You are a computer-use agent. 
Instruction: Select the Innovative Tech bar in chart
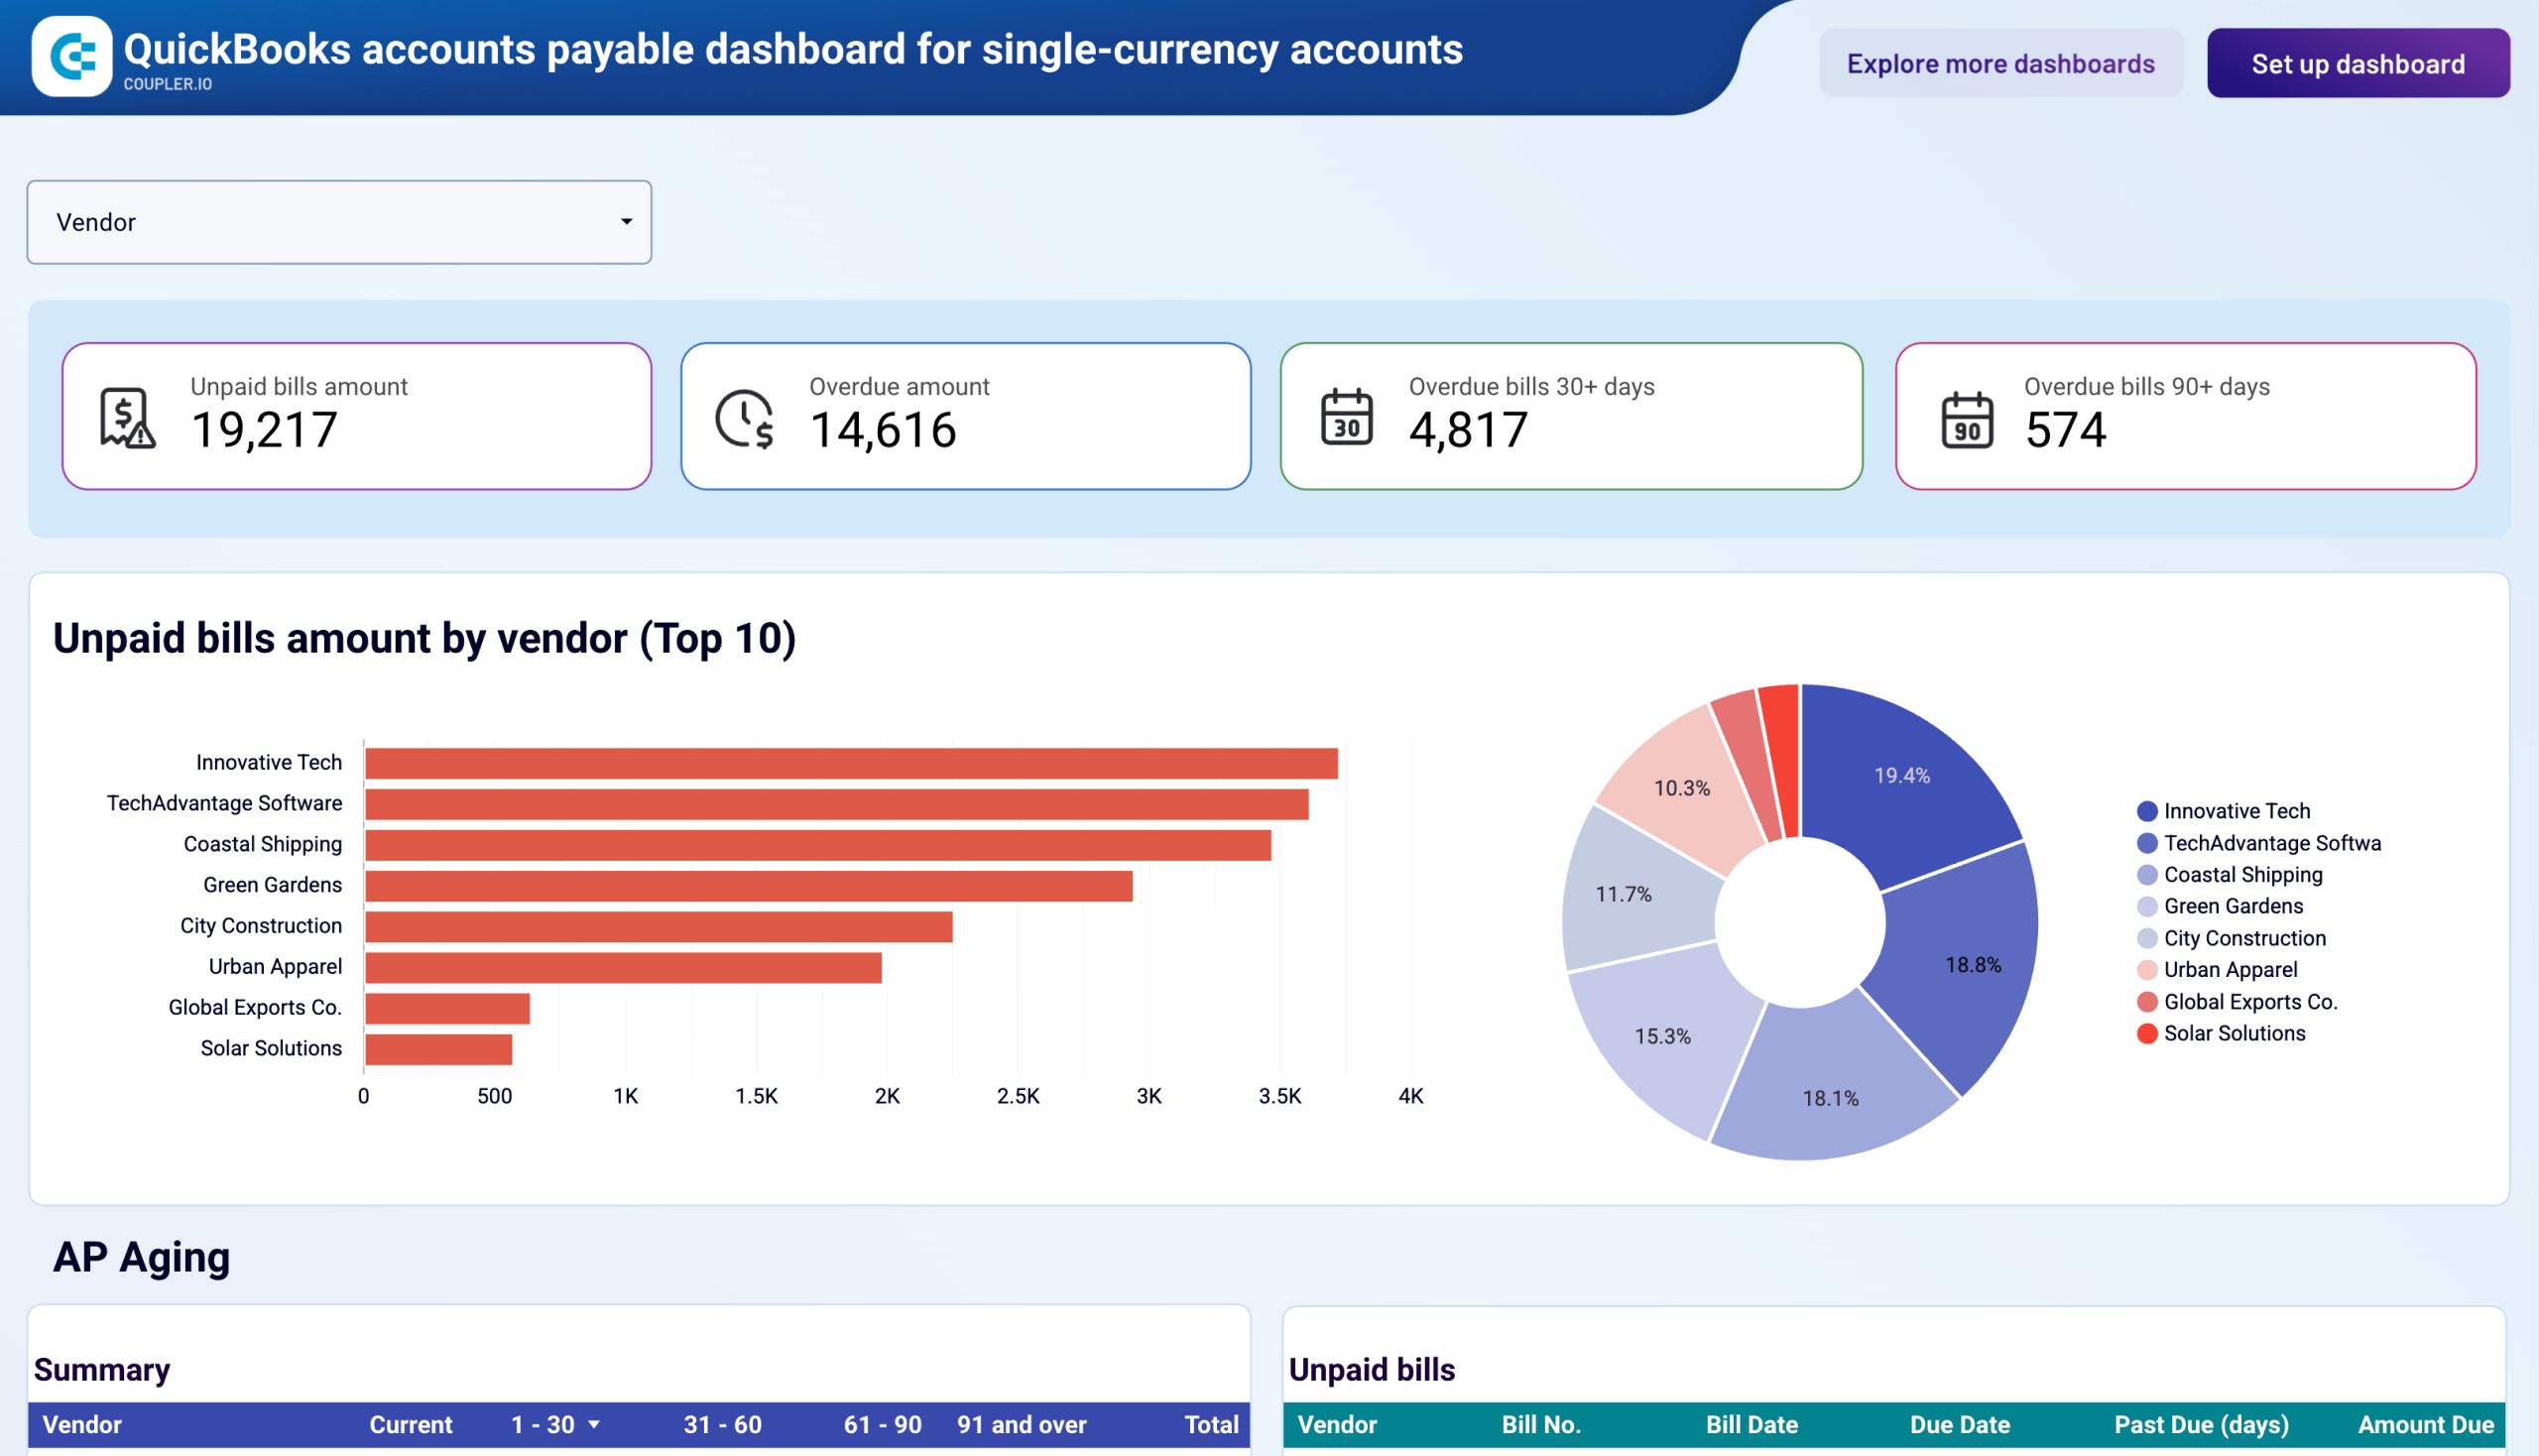click(x=850, y=761)
